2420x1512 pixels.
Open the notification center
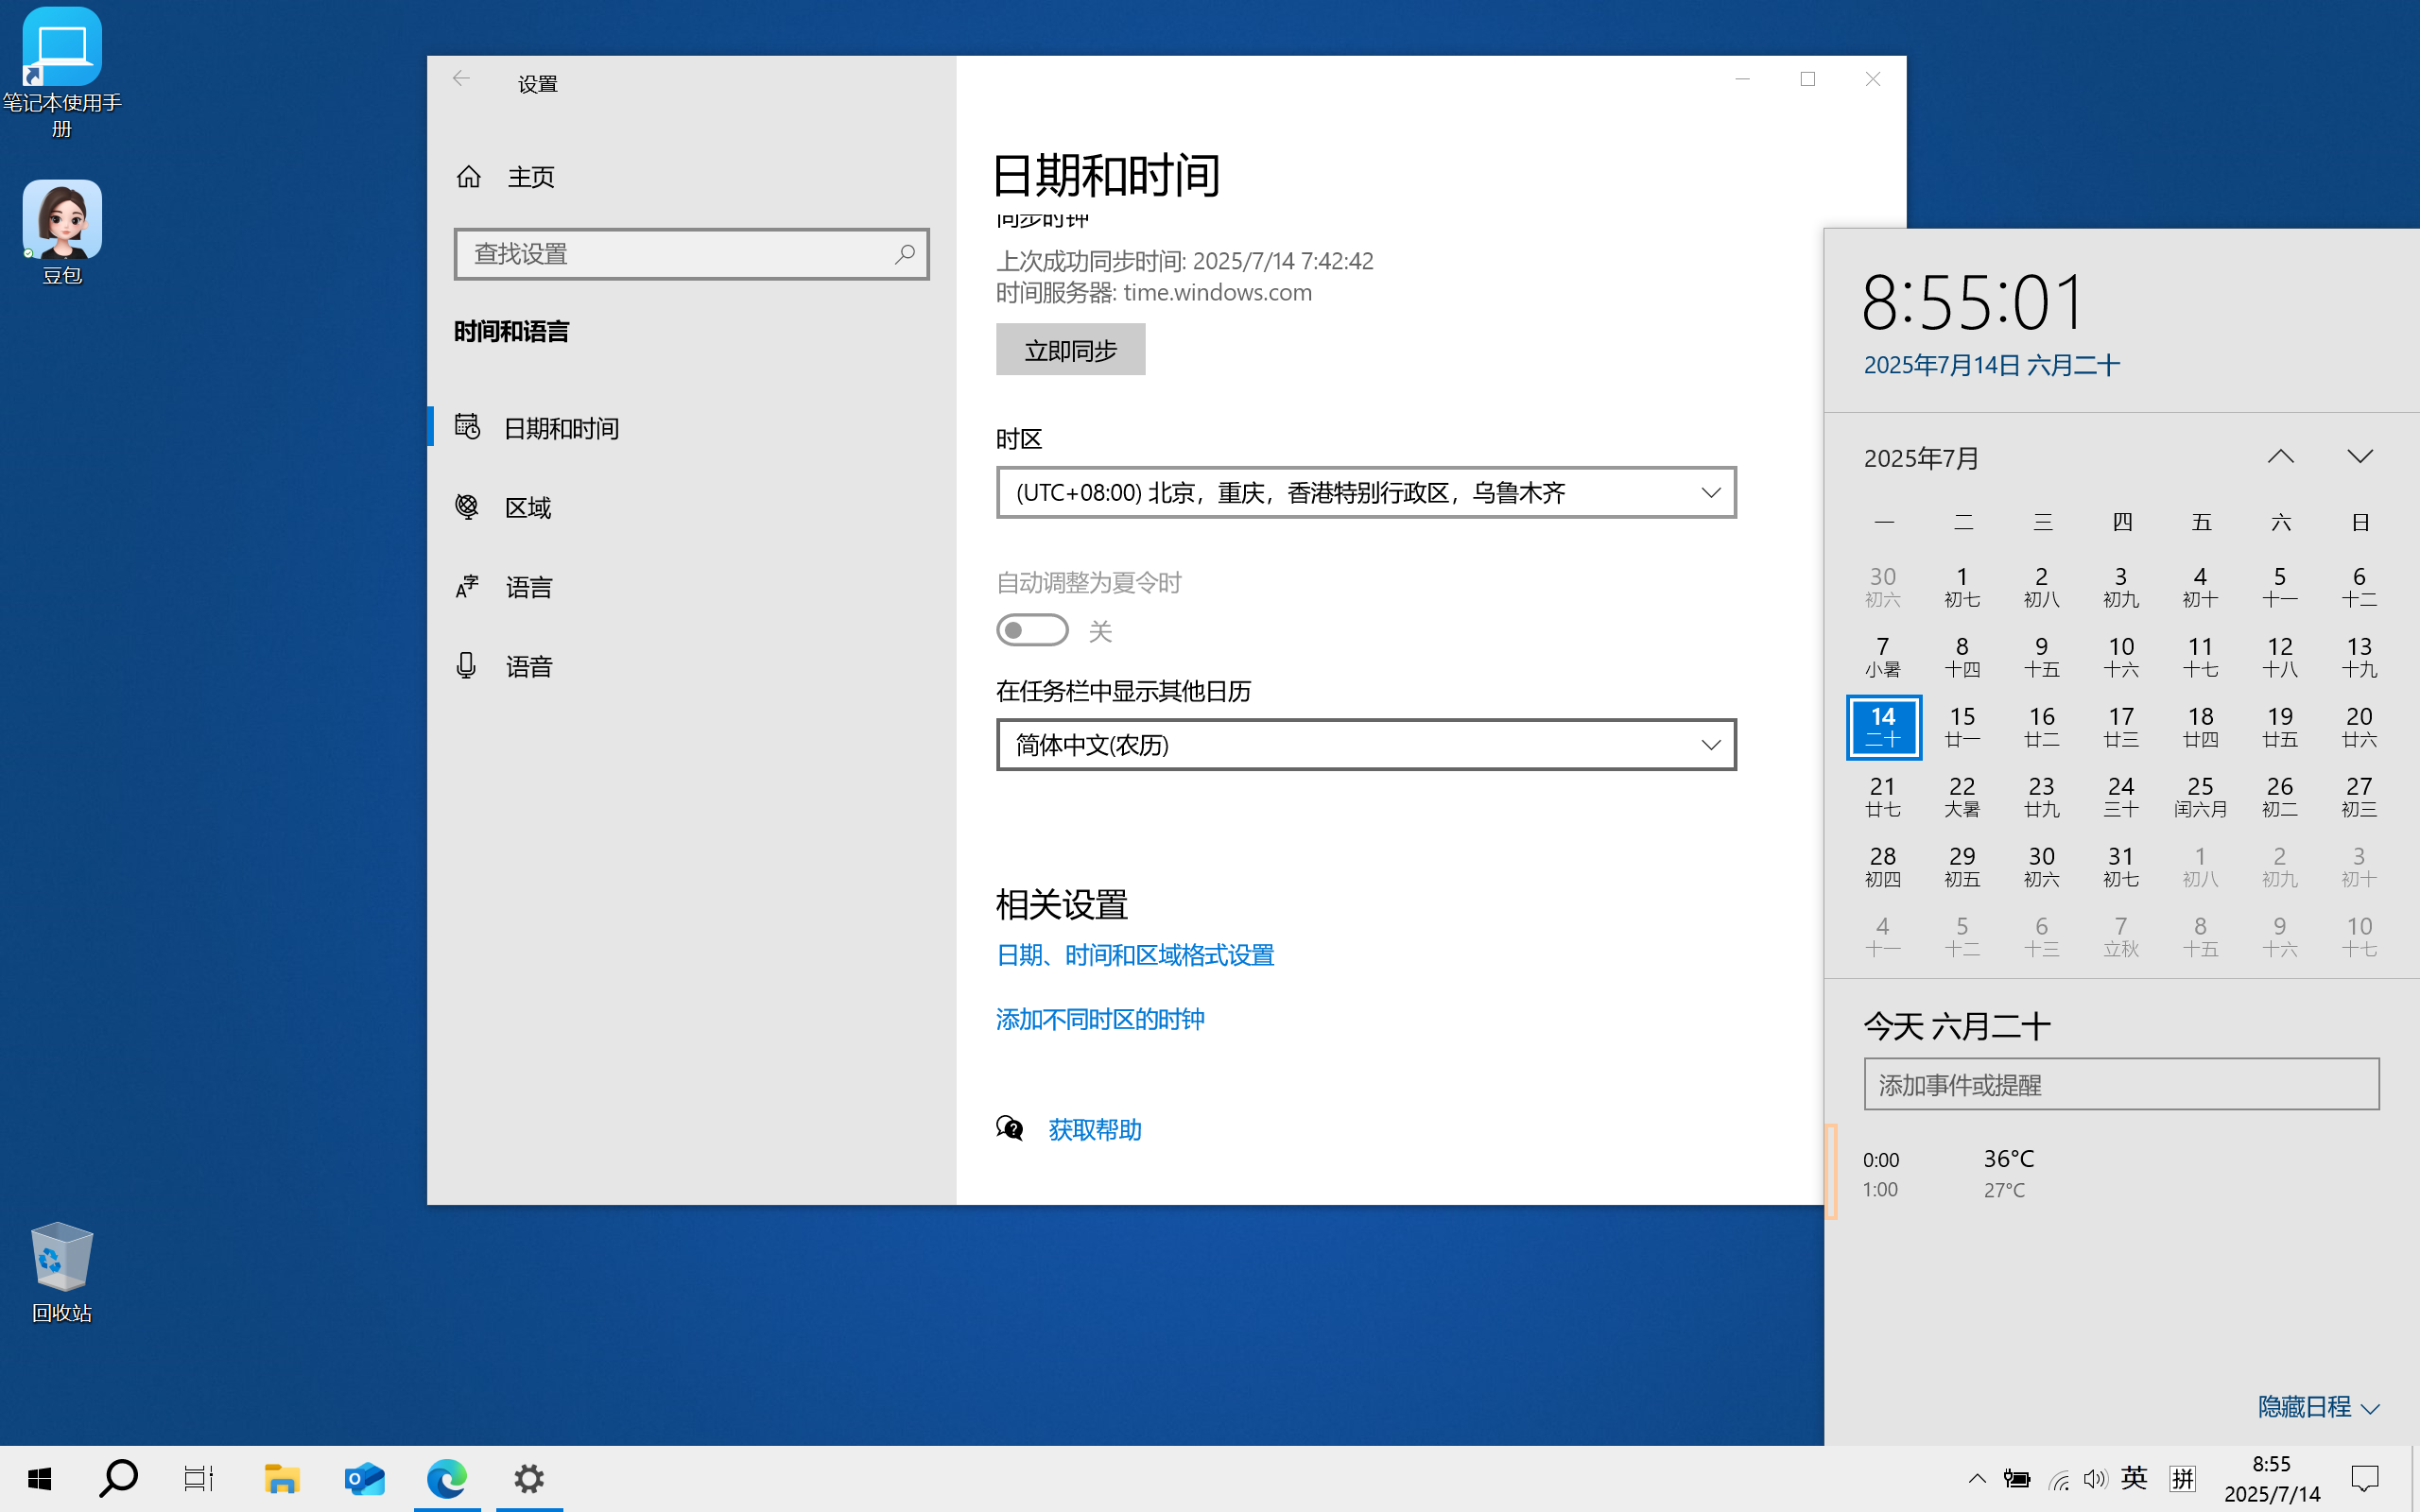tap(2363, 1478)
